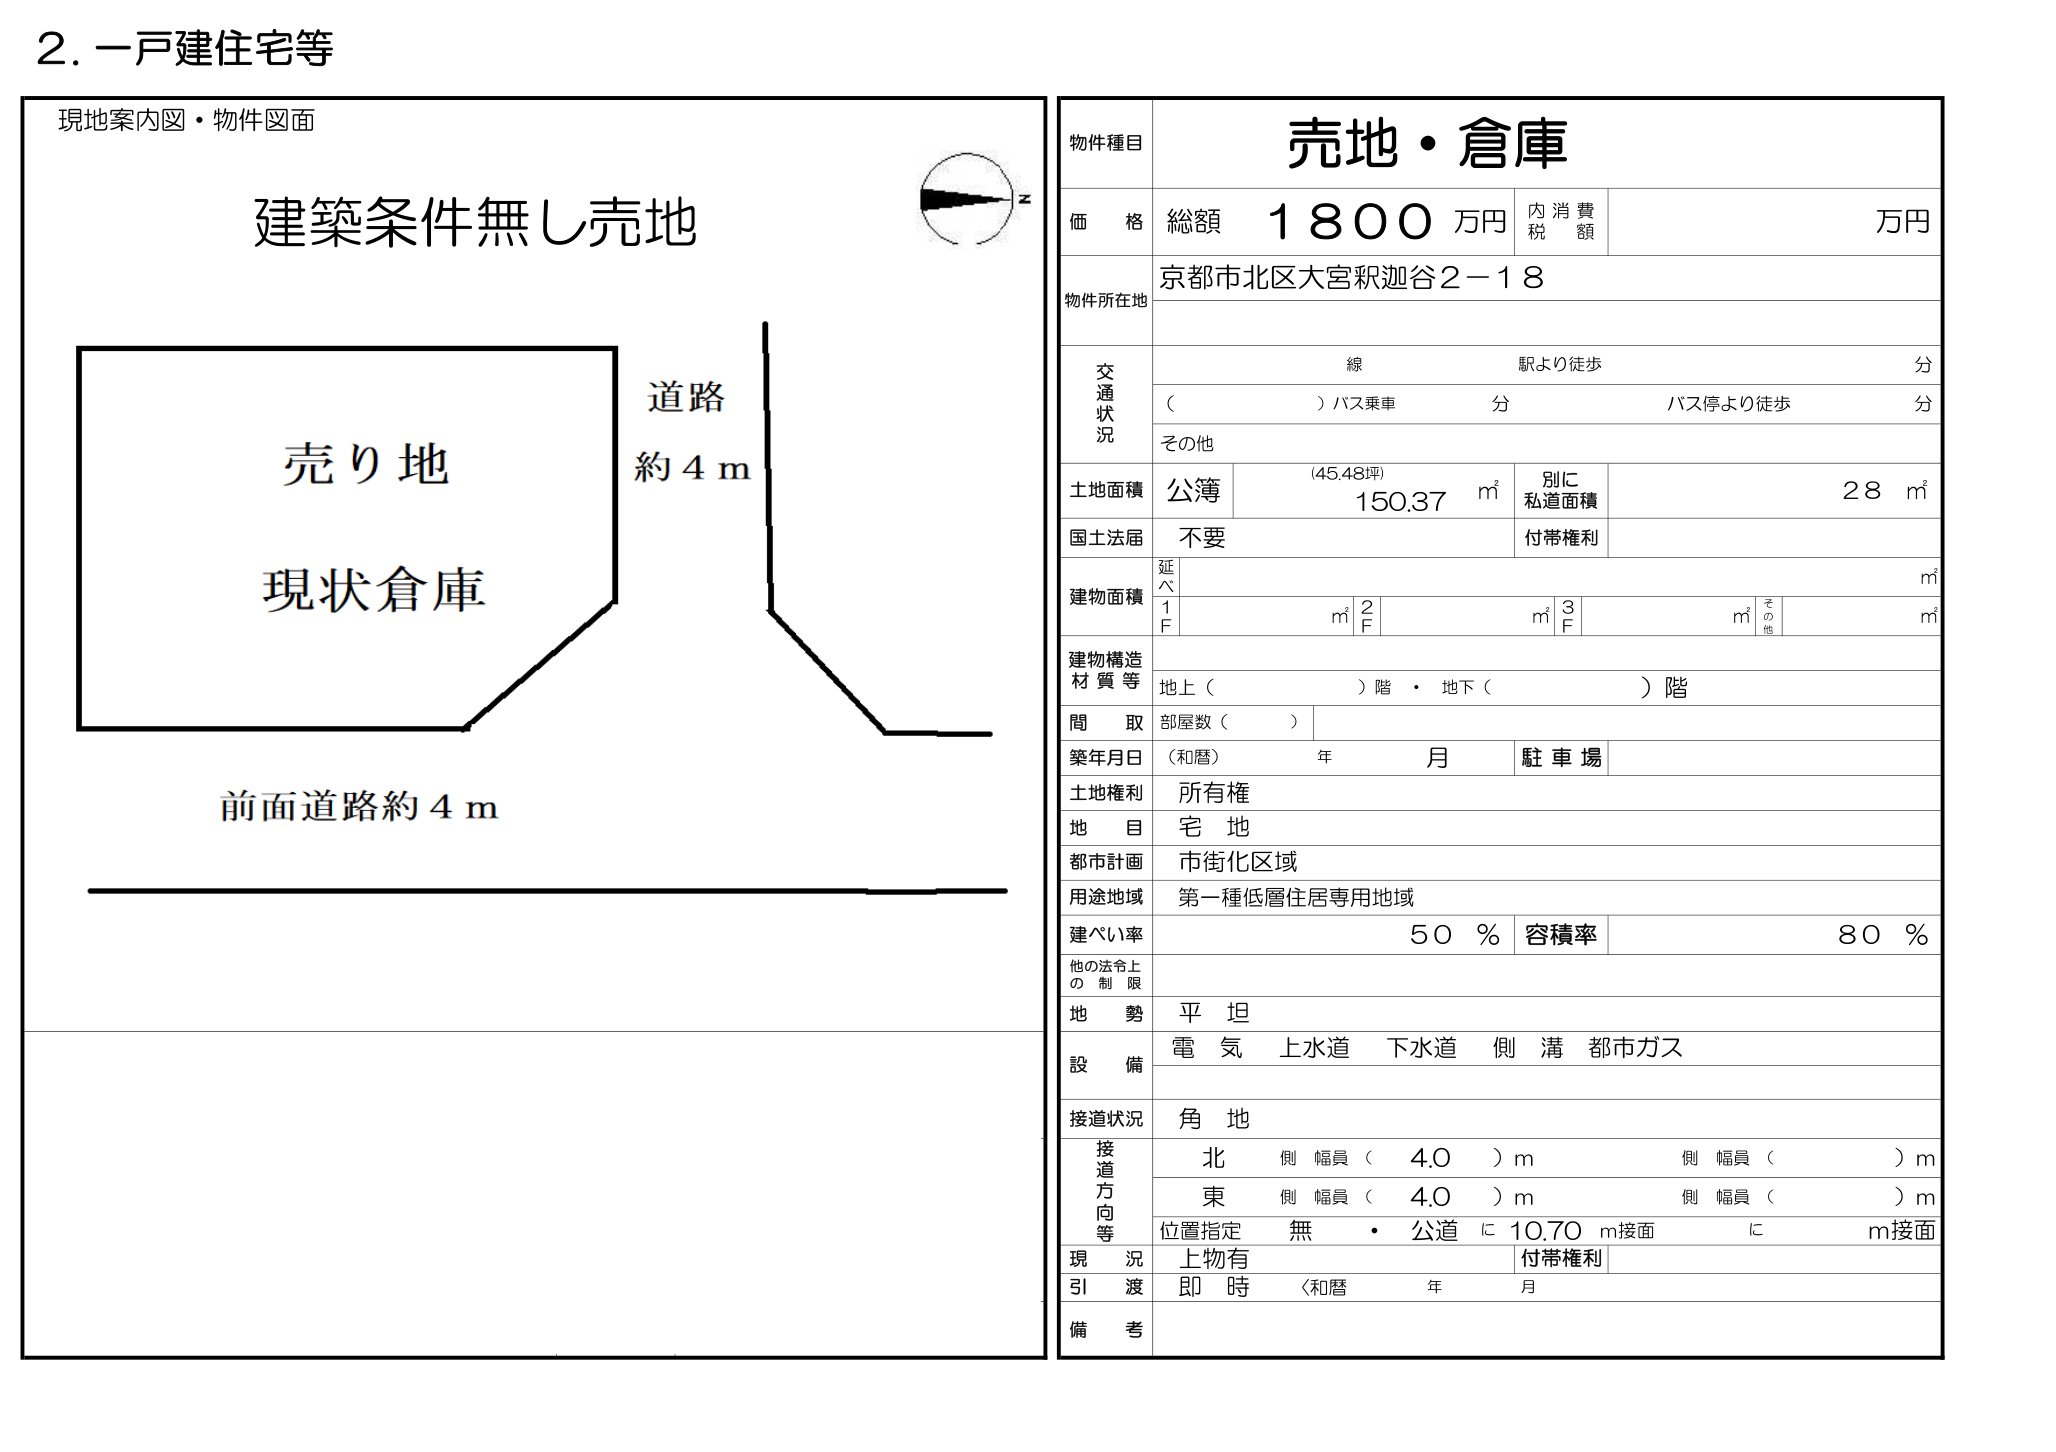Select the 所有権 land rights field
The height and width of the screenshot is (1452, 2056).
click(x=1213, y=793)
